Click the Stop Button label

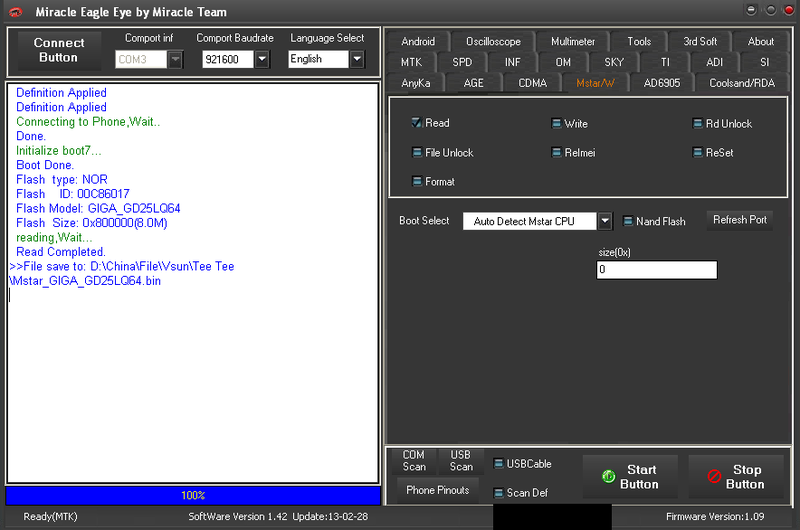click(745, 477)
